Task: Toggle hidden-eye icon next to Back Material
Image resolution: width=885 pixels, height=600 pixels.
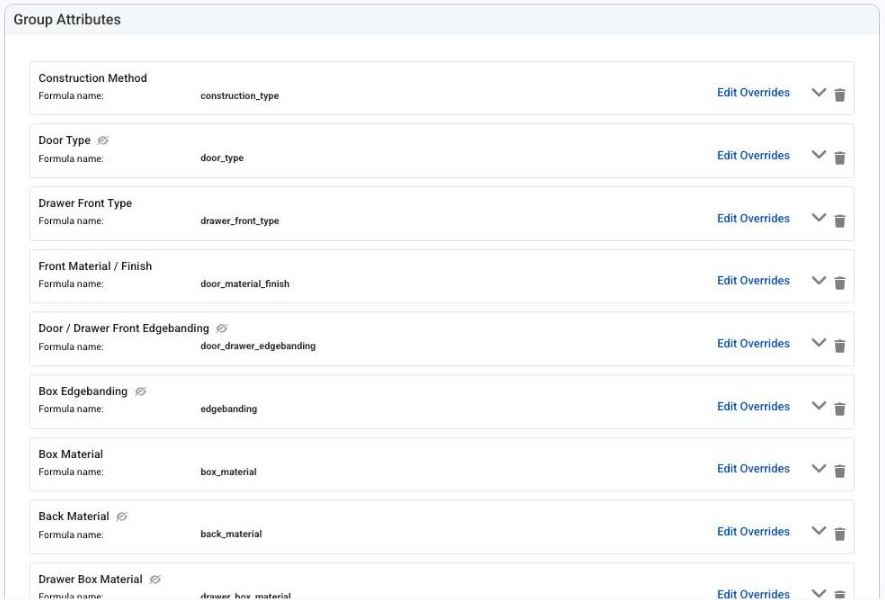Action: click(x=122, y=516)
